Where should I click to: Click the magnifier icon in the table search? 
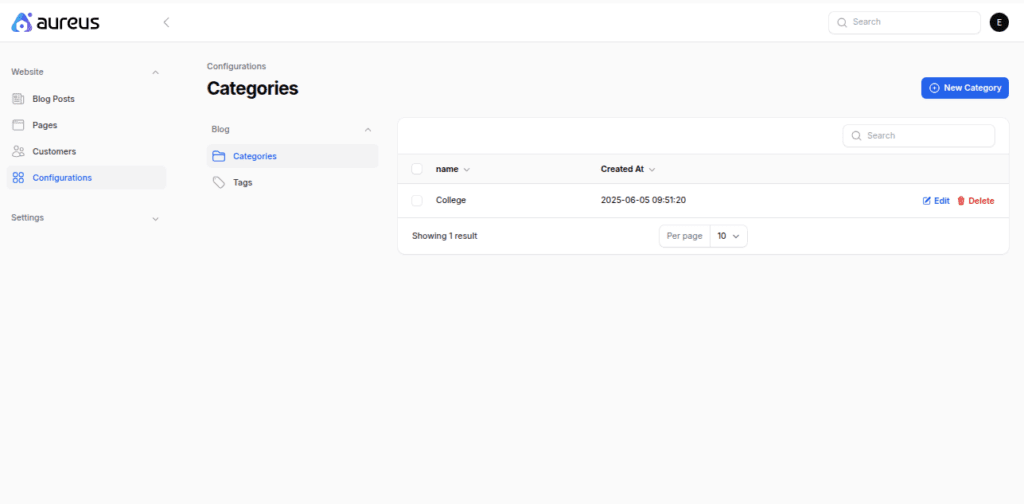(856, 136)
